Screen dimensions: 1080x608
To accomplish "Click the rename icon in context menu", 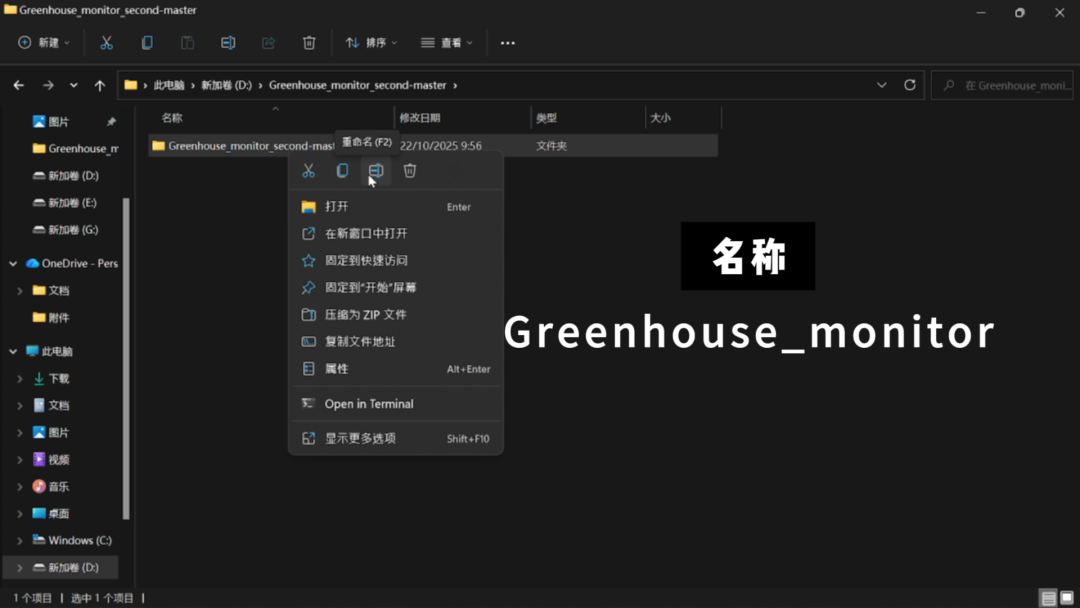I will pos(376,171).
